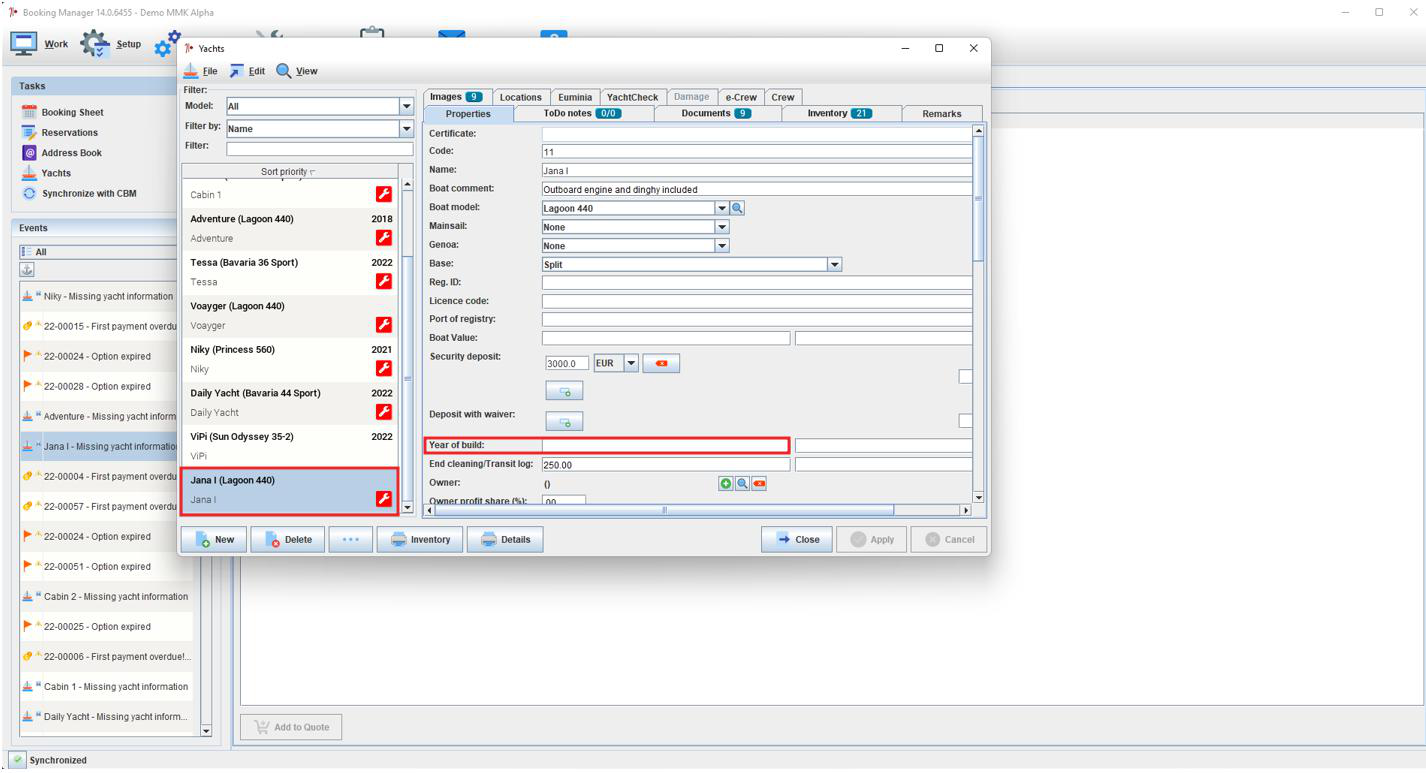Select the 22-00028 Option expired event
Viewport: 1426px width, 773px height.
(106, 387)
